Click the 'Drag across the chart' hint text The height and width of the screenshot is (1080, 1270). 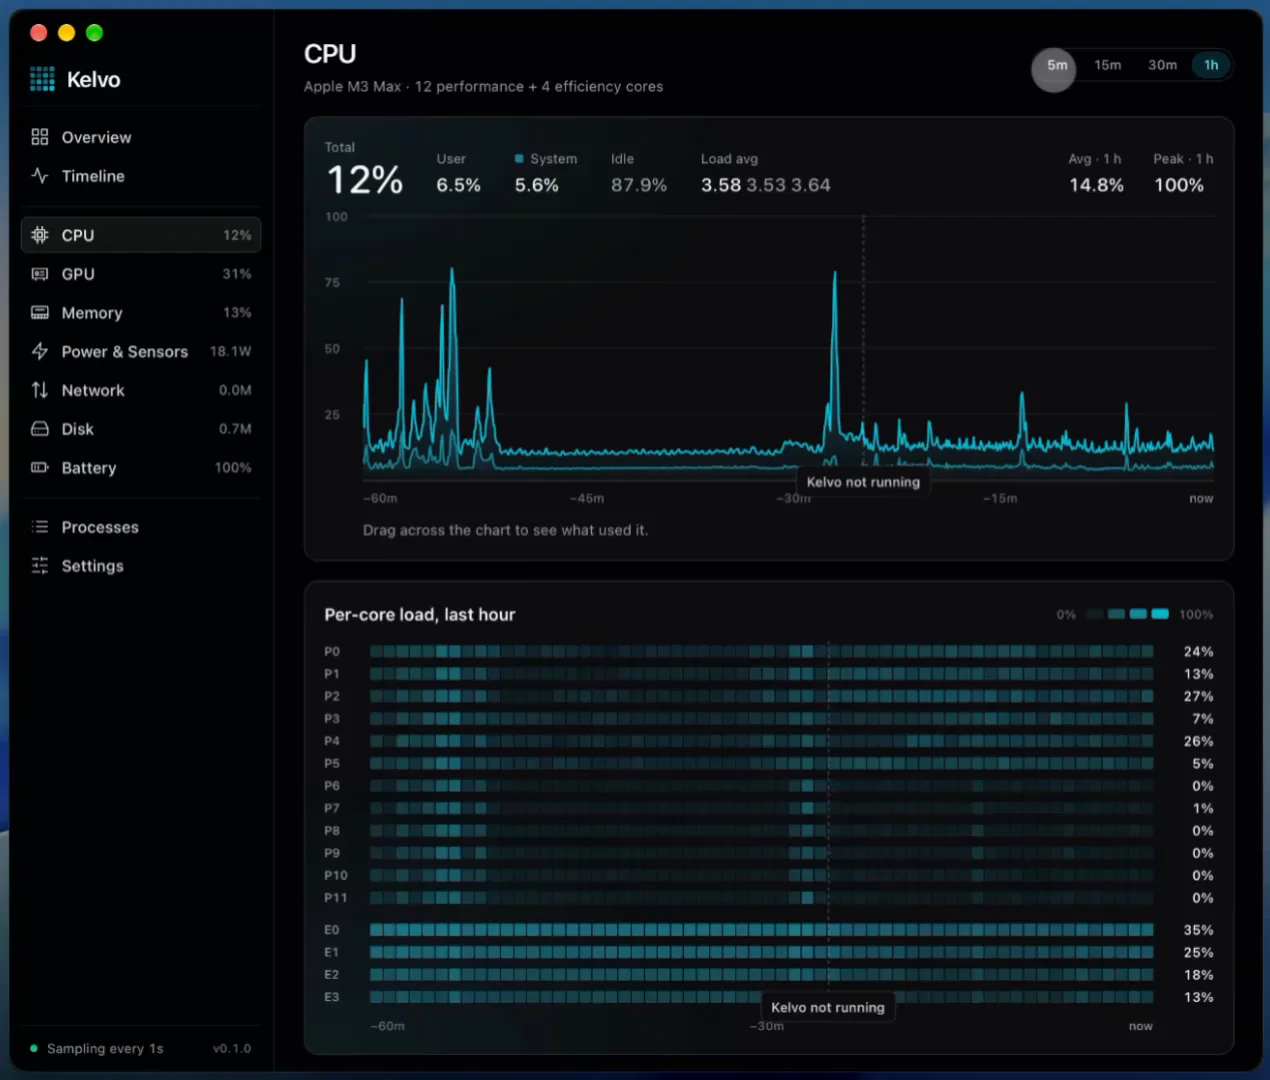coord(505,530)
